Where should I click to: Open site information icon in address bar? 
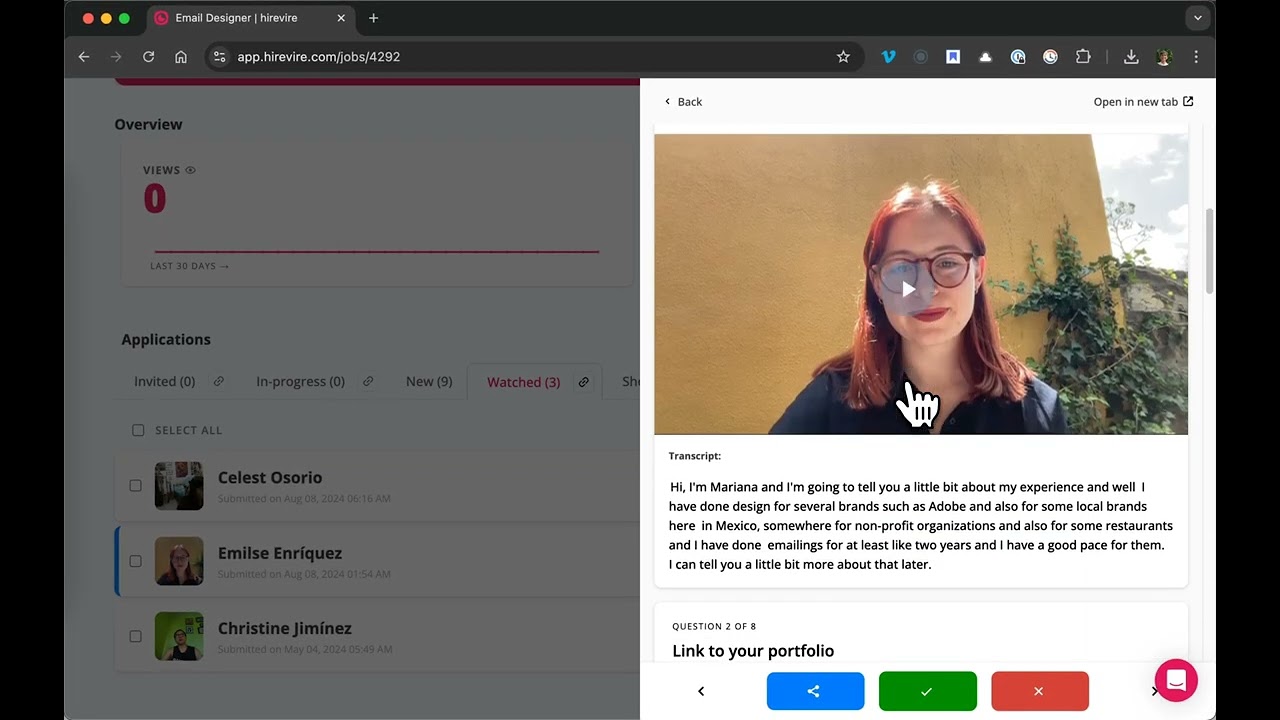220,57
